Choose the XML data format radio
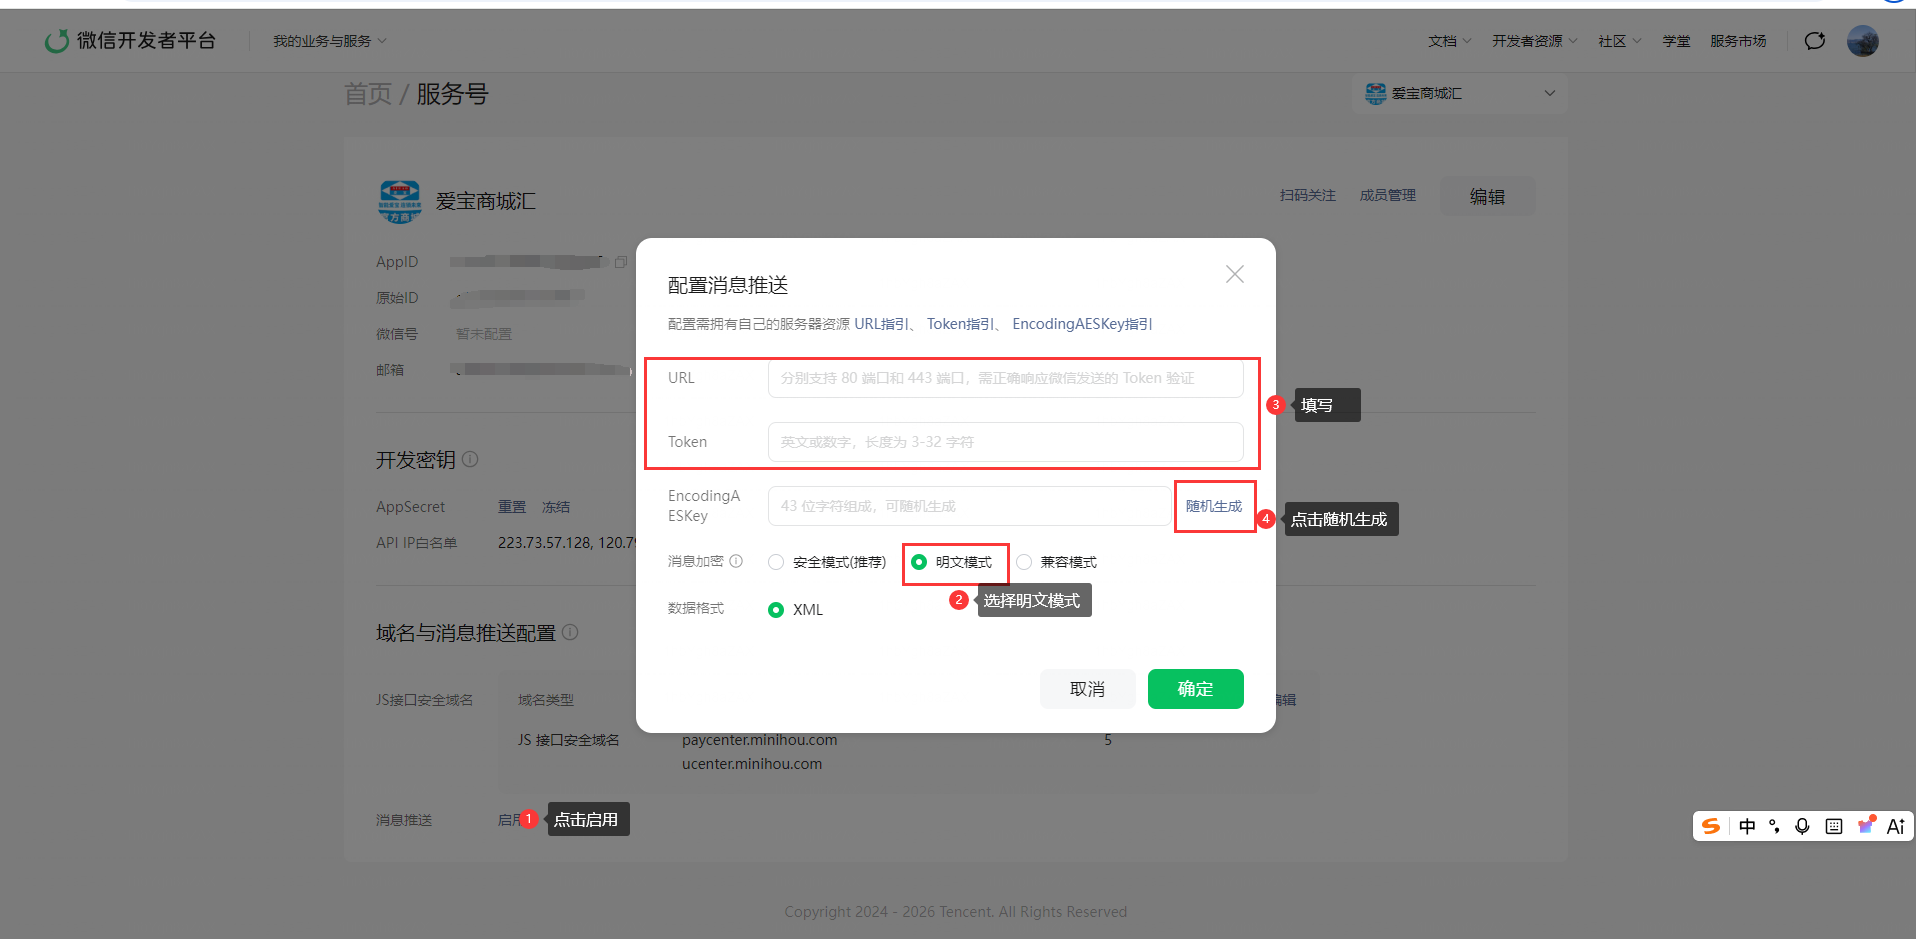Image resolution: width=1916 pixels, height=939 pixels. [776, 610]
